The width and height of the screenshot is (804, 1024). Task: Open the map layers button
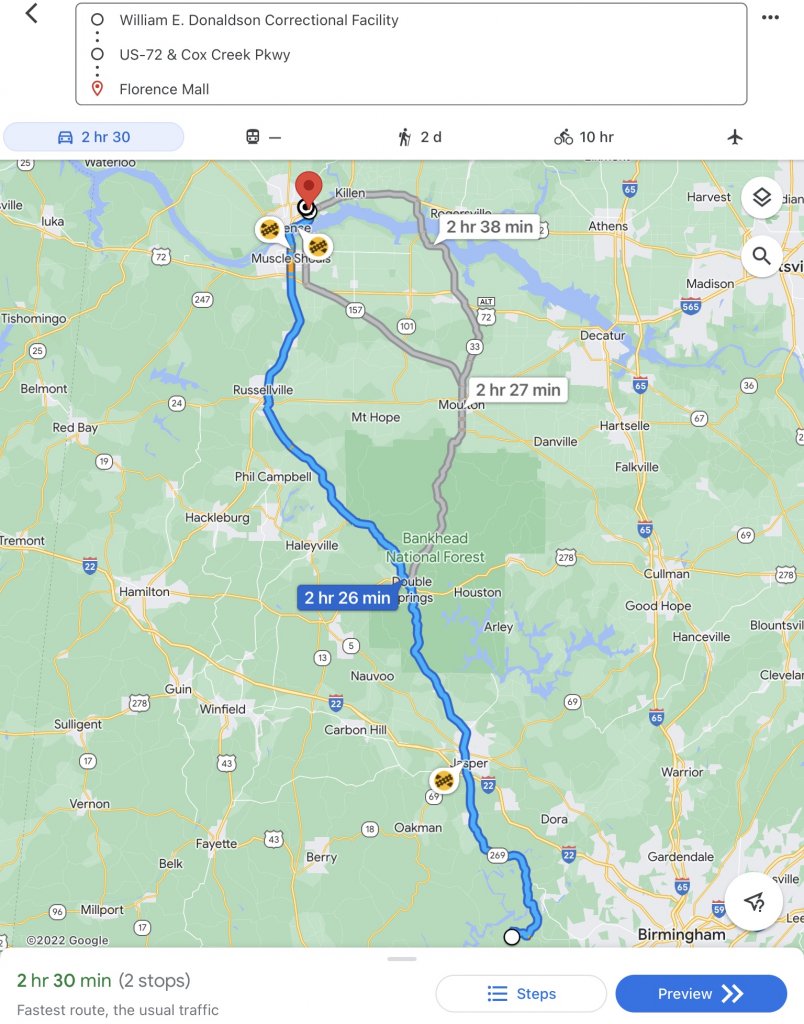point(762,197)
